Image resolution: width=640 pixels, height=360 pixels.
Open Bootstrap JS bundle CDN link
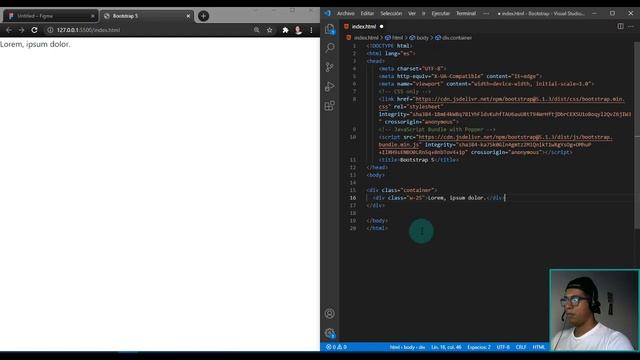click(515, 137)
